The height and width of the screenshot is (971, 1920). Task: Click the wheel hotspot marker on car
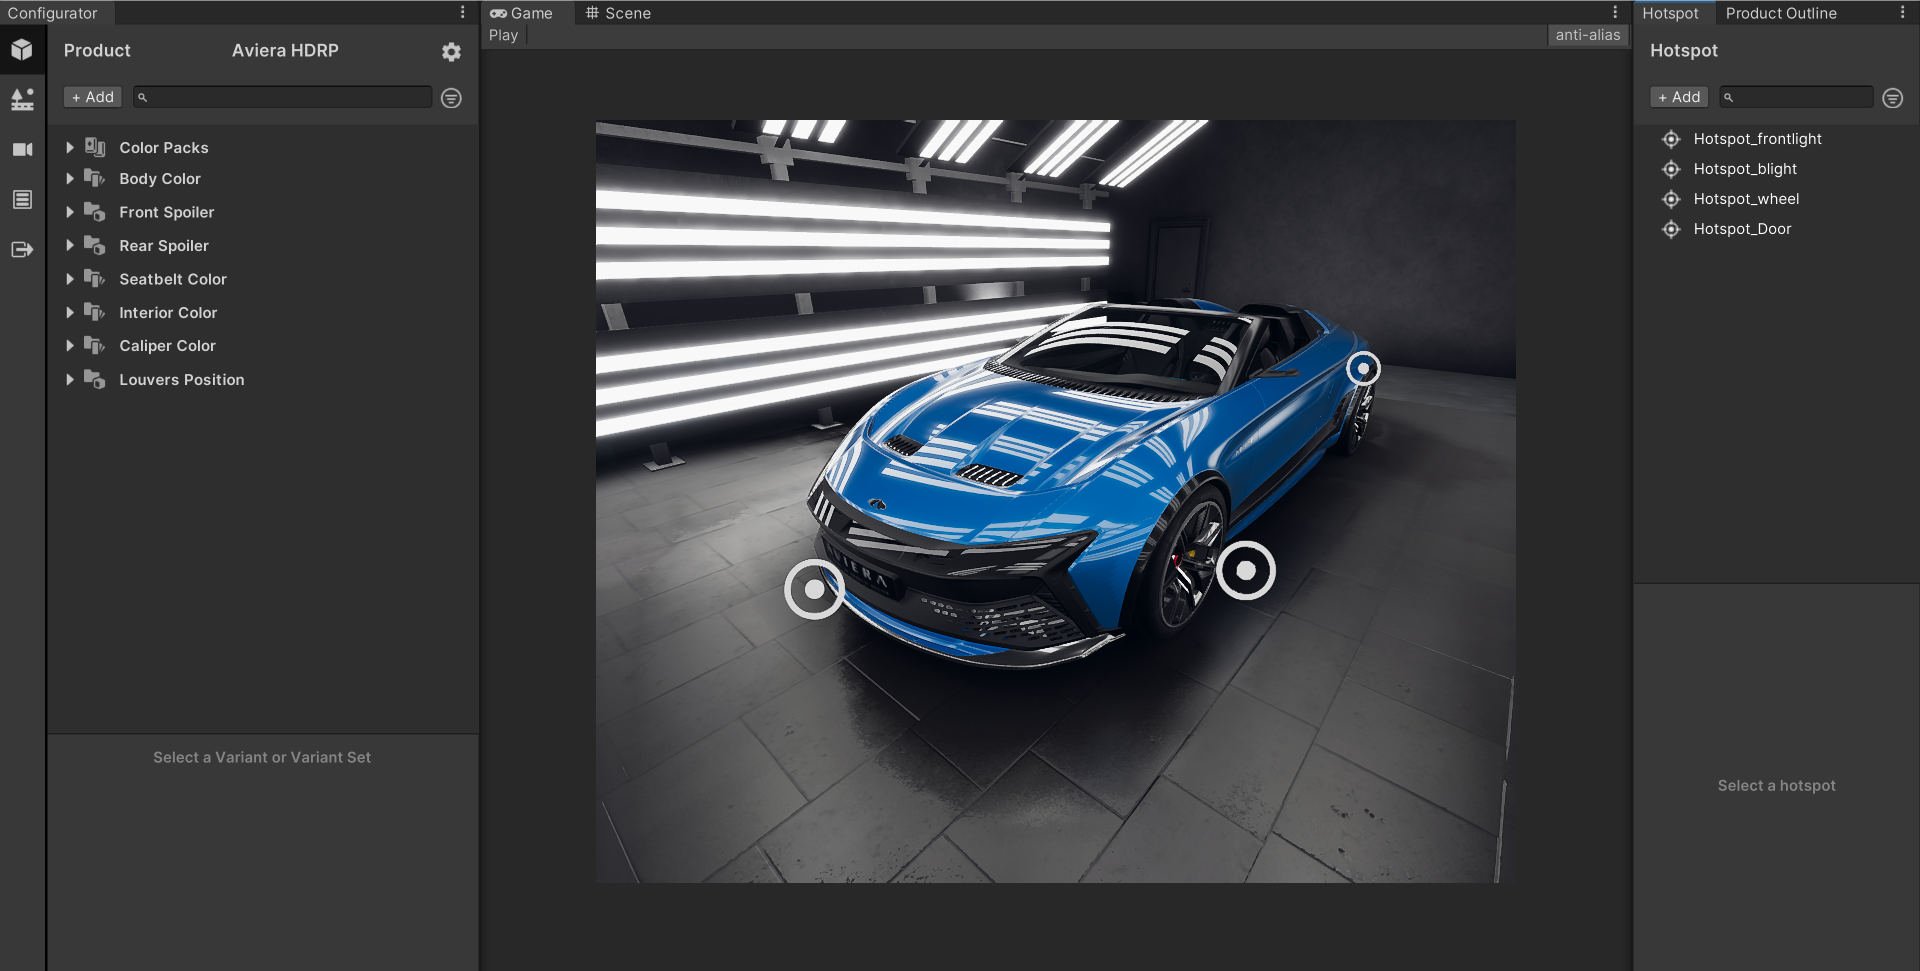click(1245, 570)
